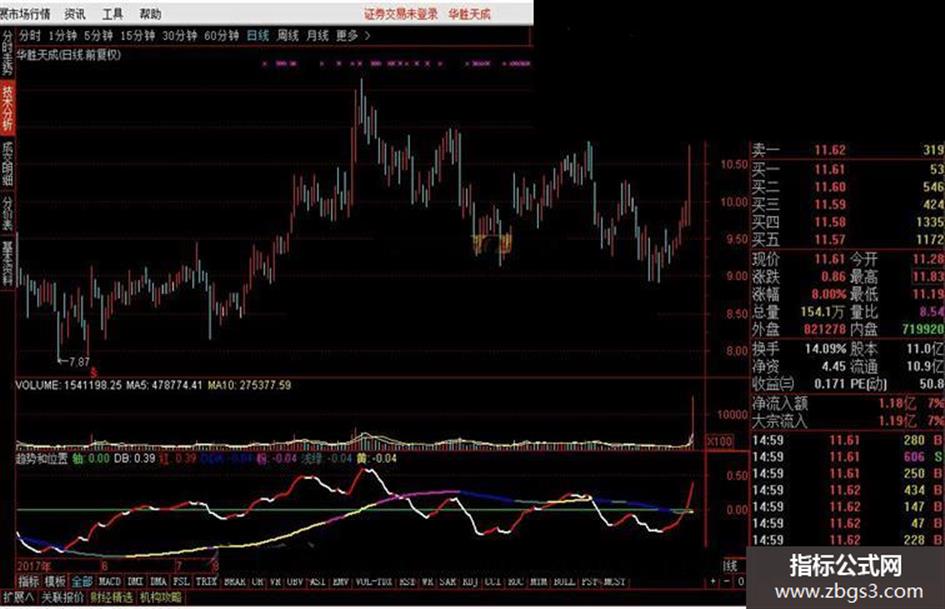Open 分时走势 in left sidebar
Image resolution: width=945 pixels, height=609 pixels.
(7, 53)
